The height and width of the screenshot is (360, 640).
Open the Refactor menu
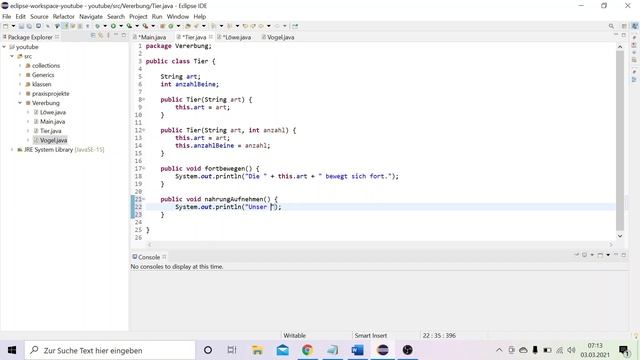64,16
